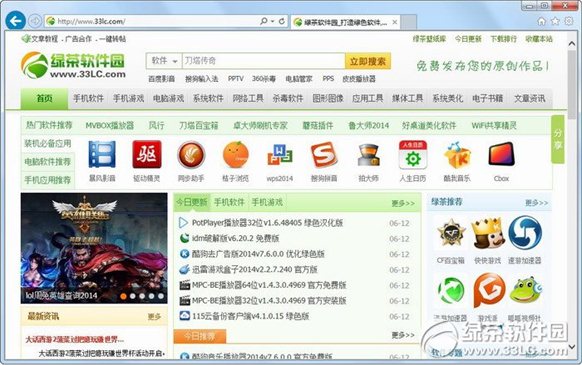Open the Favorites star icon
Screen dimensions: 582x365
tap(555, 22)
